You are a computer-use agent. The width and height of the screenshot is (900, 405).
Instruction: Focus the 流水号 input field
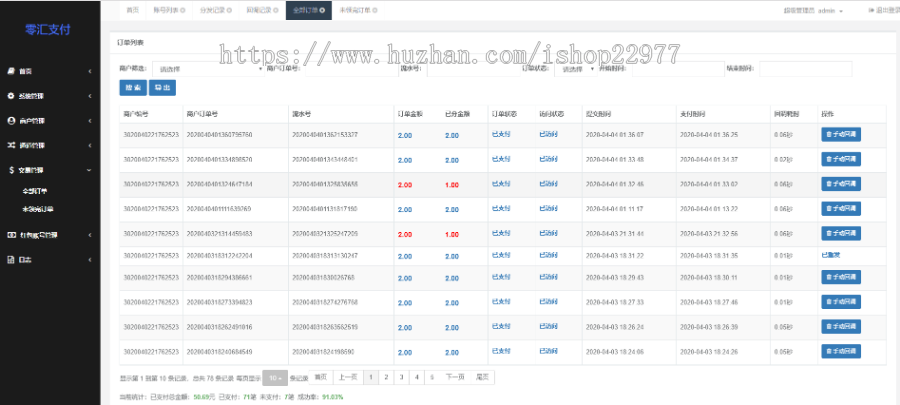click(474, 69)
